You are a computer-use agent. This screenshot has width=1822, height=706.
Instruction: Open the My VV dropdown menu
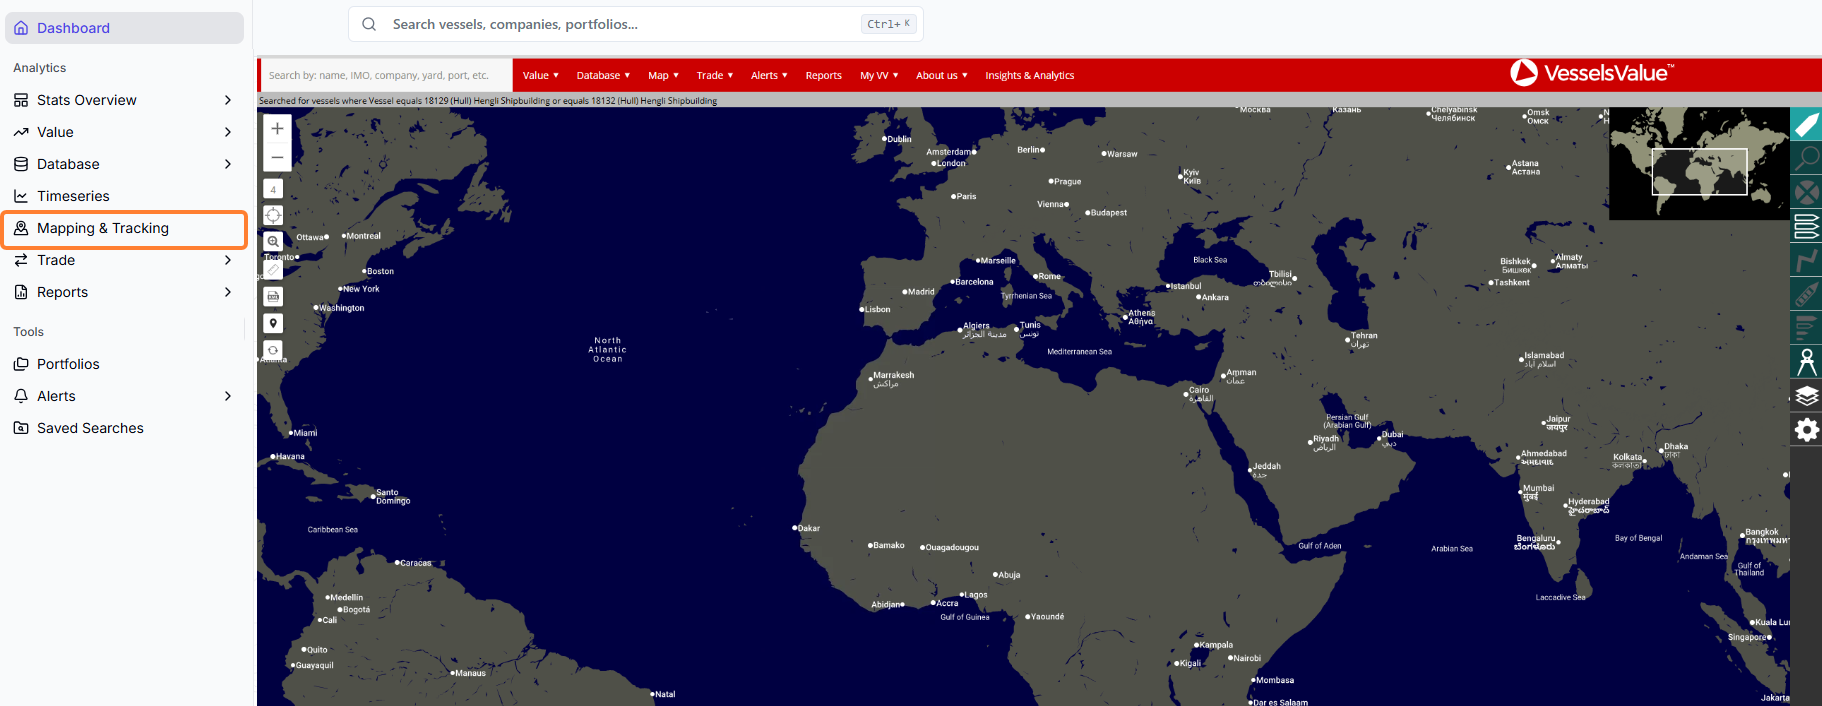[879, 75]
